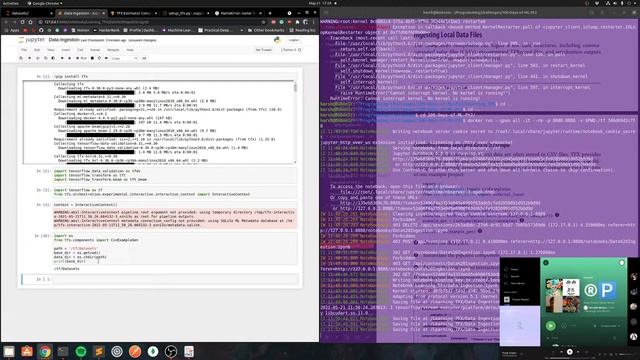Expand the Other bookmarks folder

click(266, 30)
